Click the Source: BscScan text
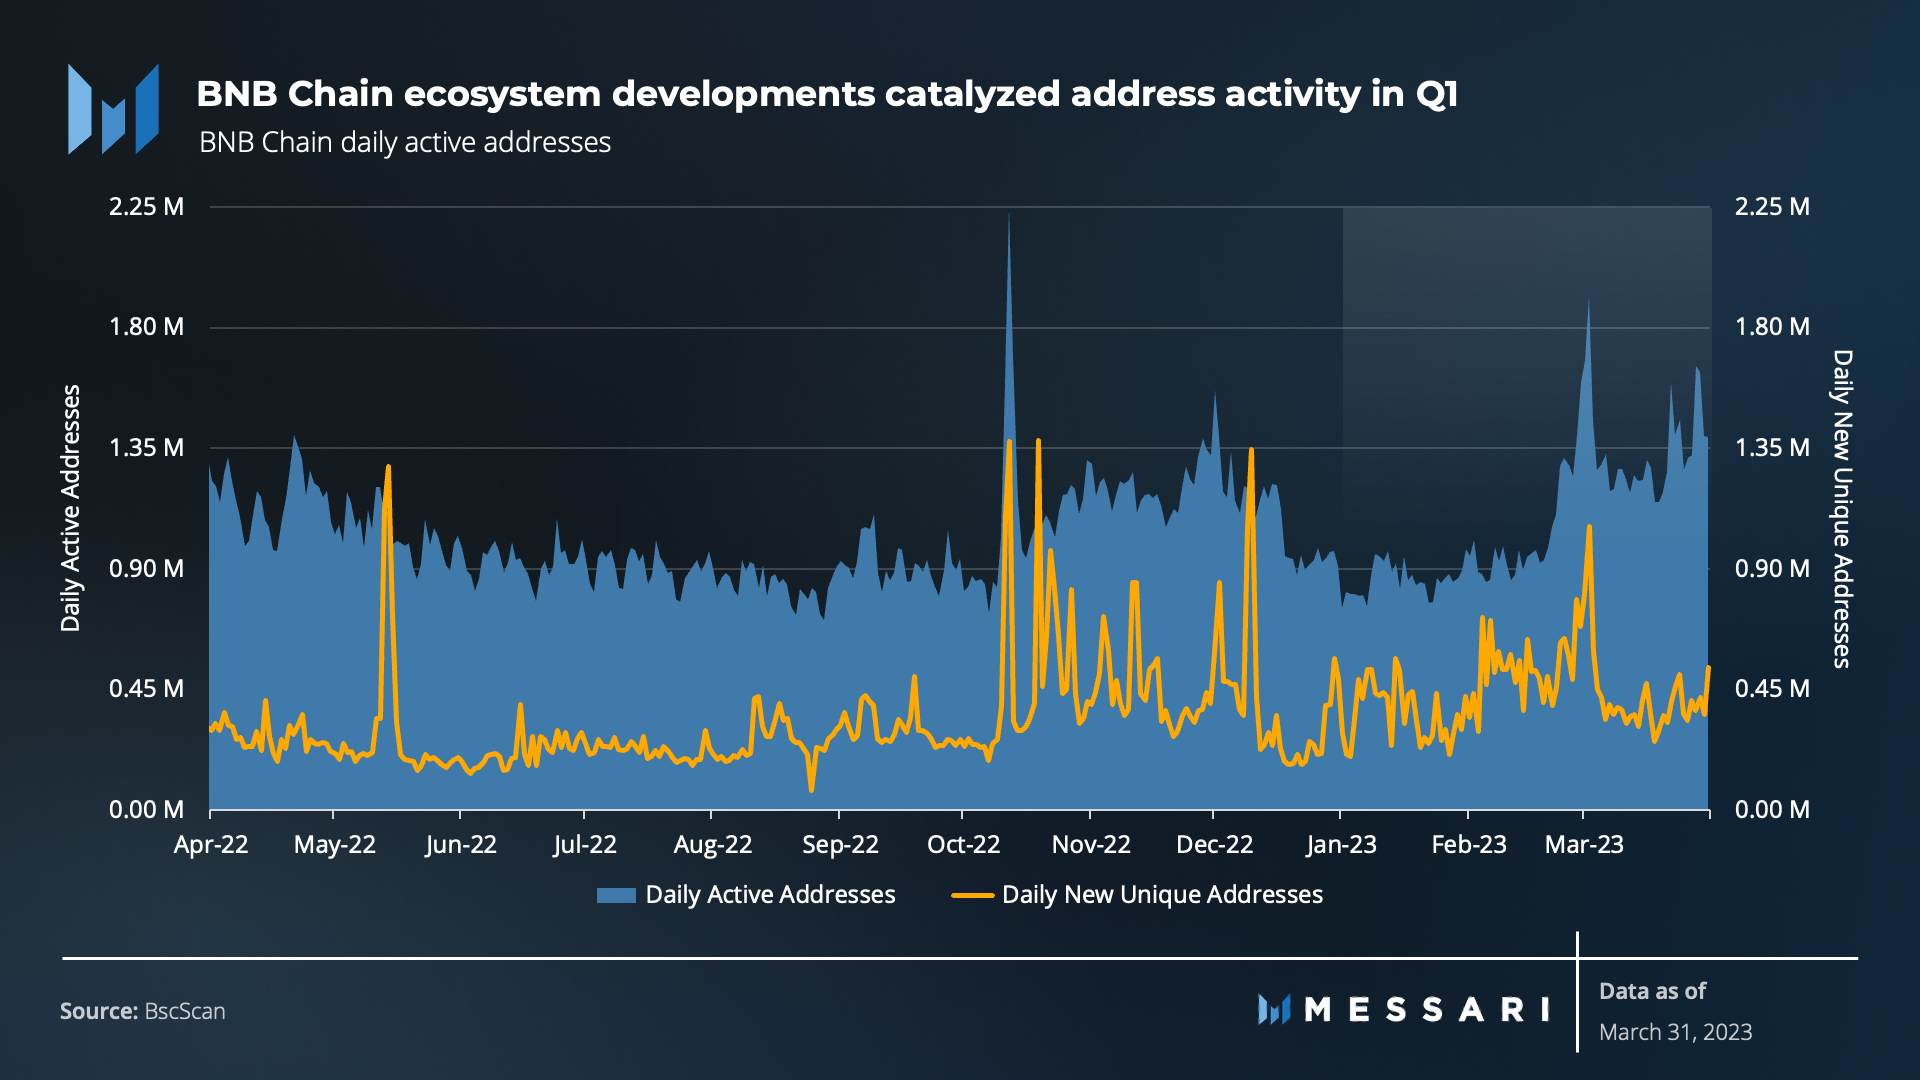This screenshot has width=1920, height=1080. [143, 1011]
